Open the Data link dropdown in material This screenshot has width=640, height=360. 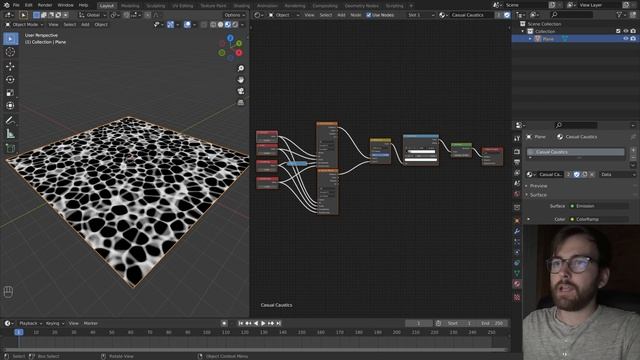pos(618,175)
